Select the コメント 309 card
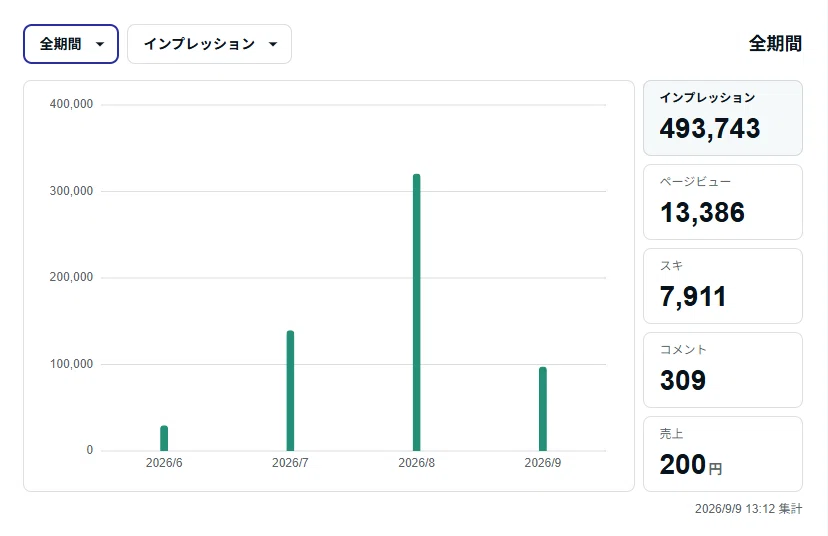The image size is (828, 536). click(722, 370)
